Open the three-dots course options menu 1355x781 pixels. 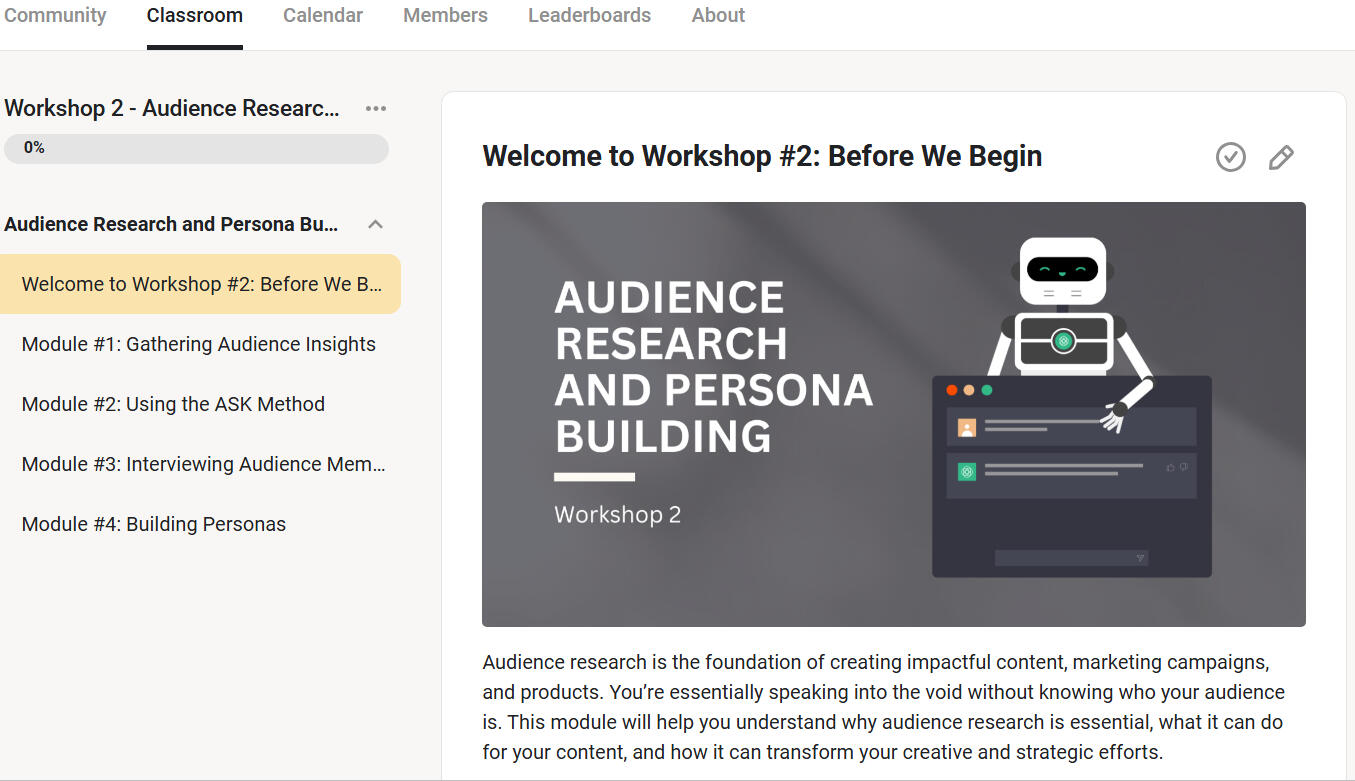click(376, 108)
